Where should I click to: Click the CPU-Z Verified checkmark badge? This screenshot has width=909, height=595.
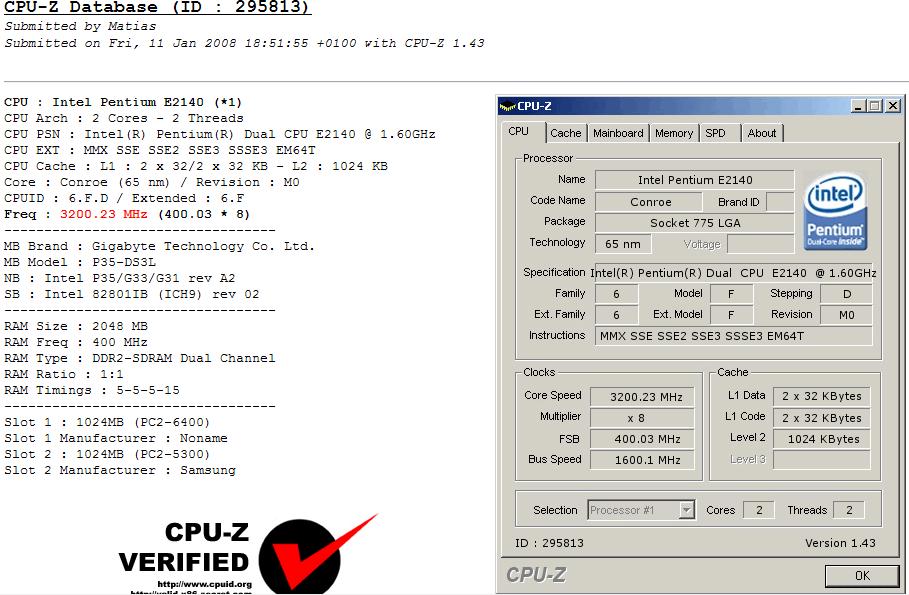tap(318, 552)
